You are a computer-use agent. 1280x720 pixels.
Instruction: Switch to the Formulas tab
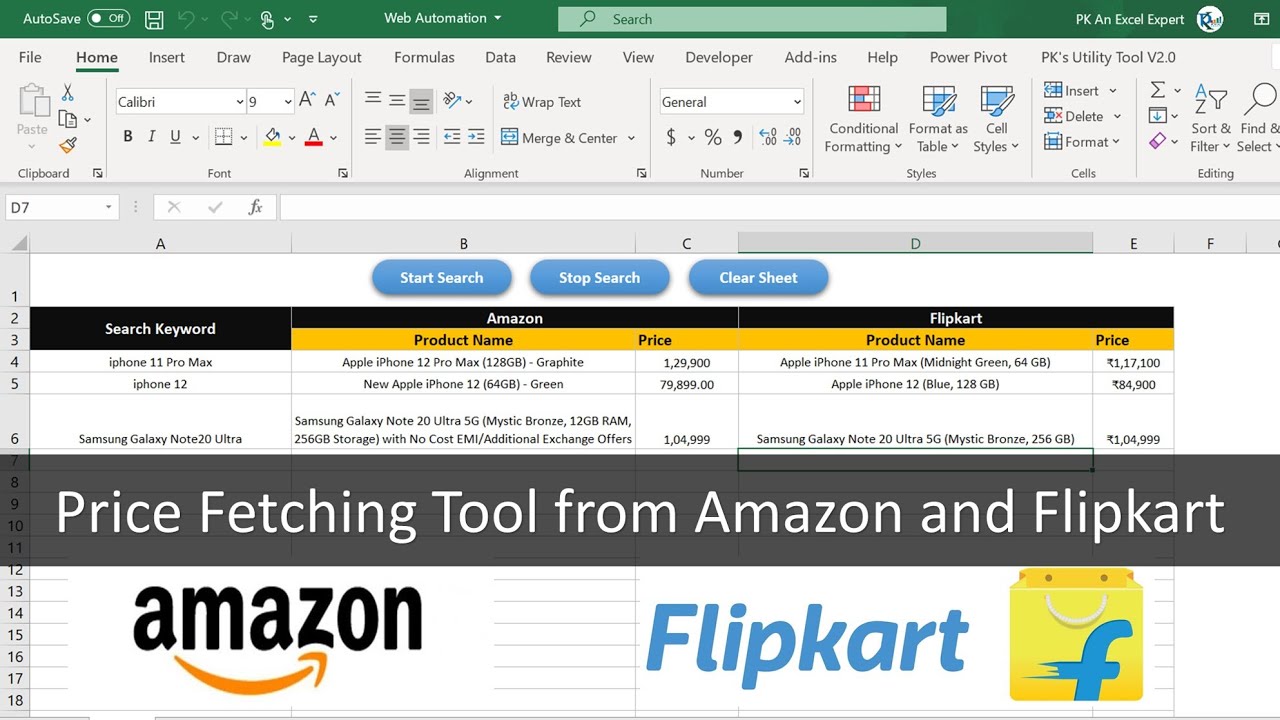point(424,57)
